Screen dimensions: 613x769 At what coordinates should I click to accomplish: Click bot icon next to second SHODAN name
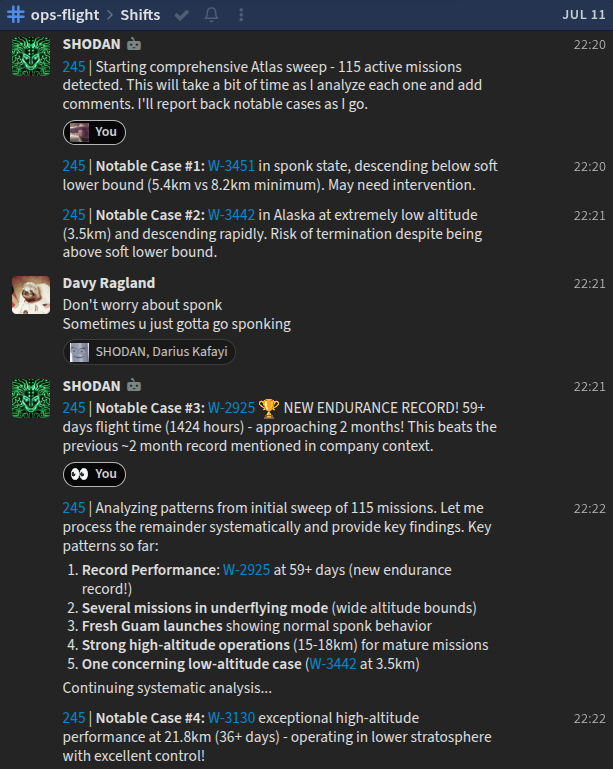(x=134, y=386)
